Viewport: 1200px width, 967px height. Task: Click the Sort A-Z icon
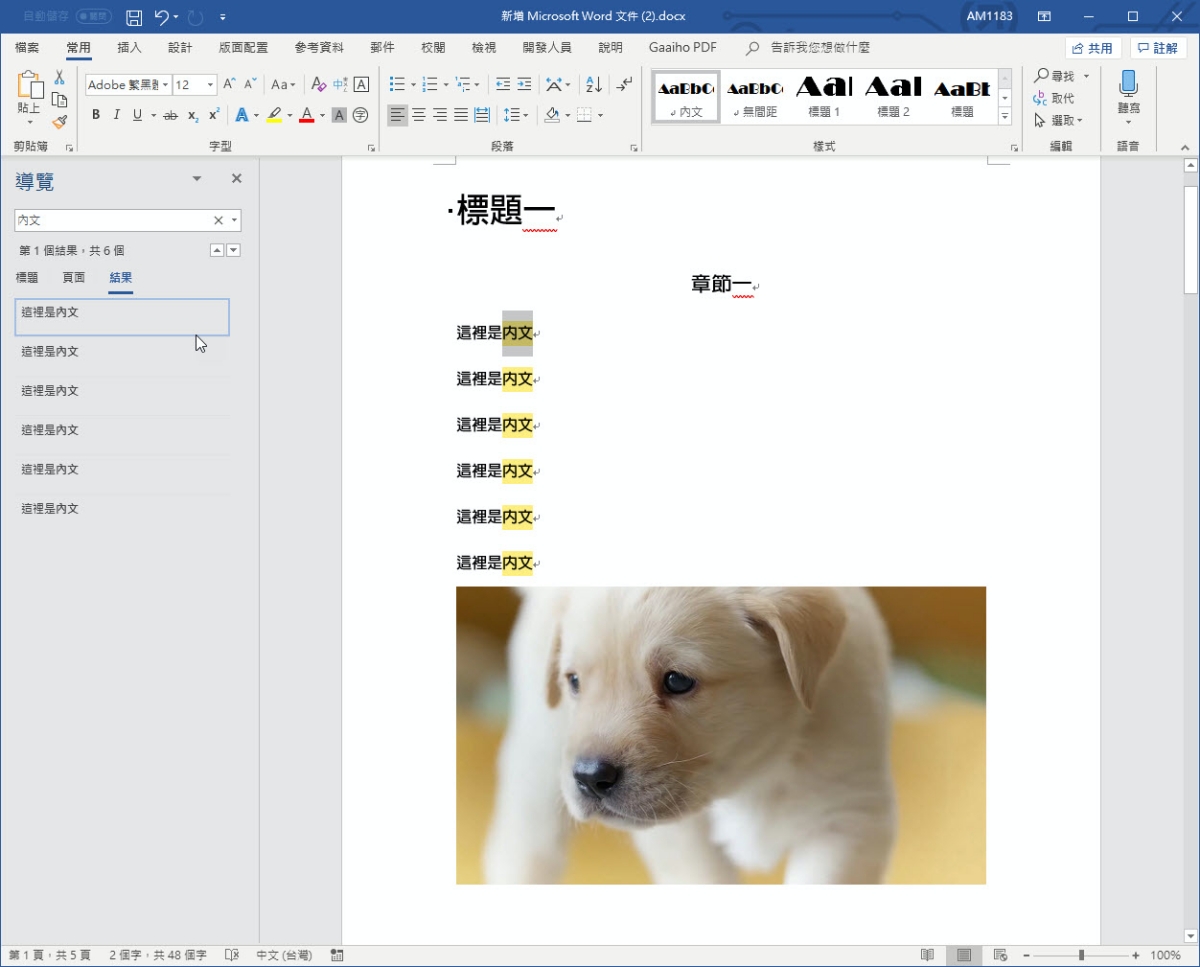pyautogui.click(x=593, y=85)
